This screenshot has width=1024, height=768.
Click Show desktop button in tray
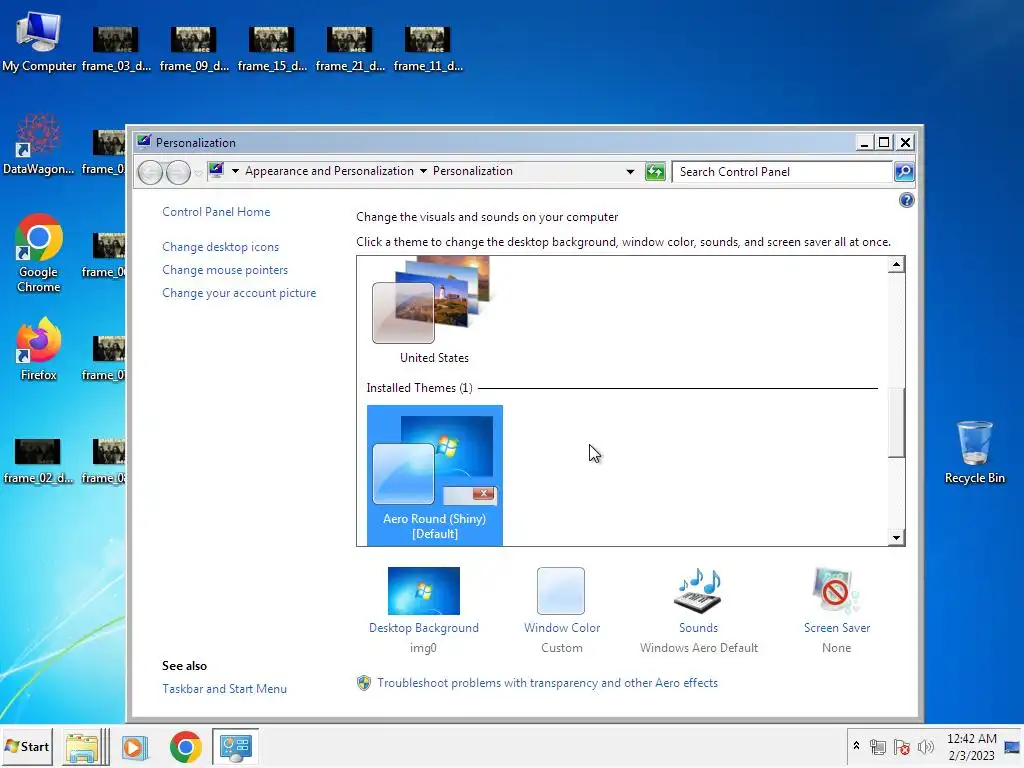(x=1013, y=747)
